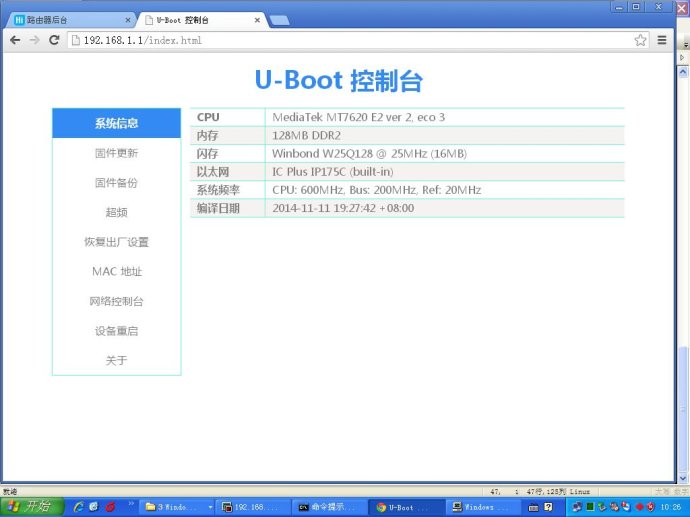This screenshot has height=517, width=690.
Task: Click the browser forward arrow
Action: pos(34,40)
